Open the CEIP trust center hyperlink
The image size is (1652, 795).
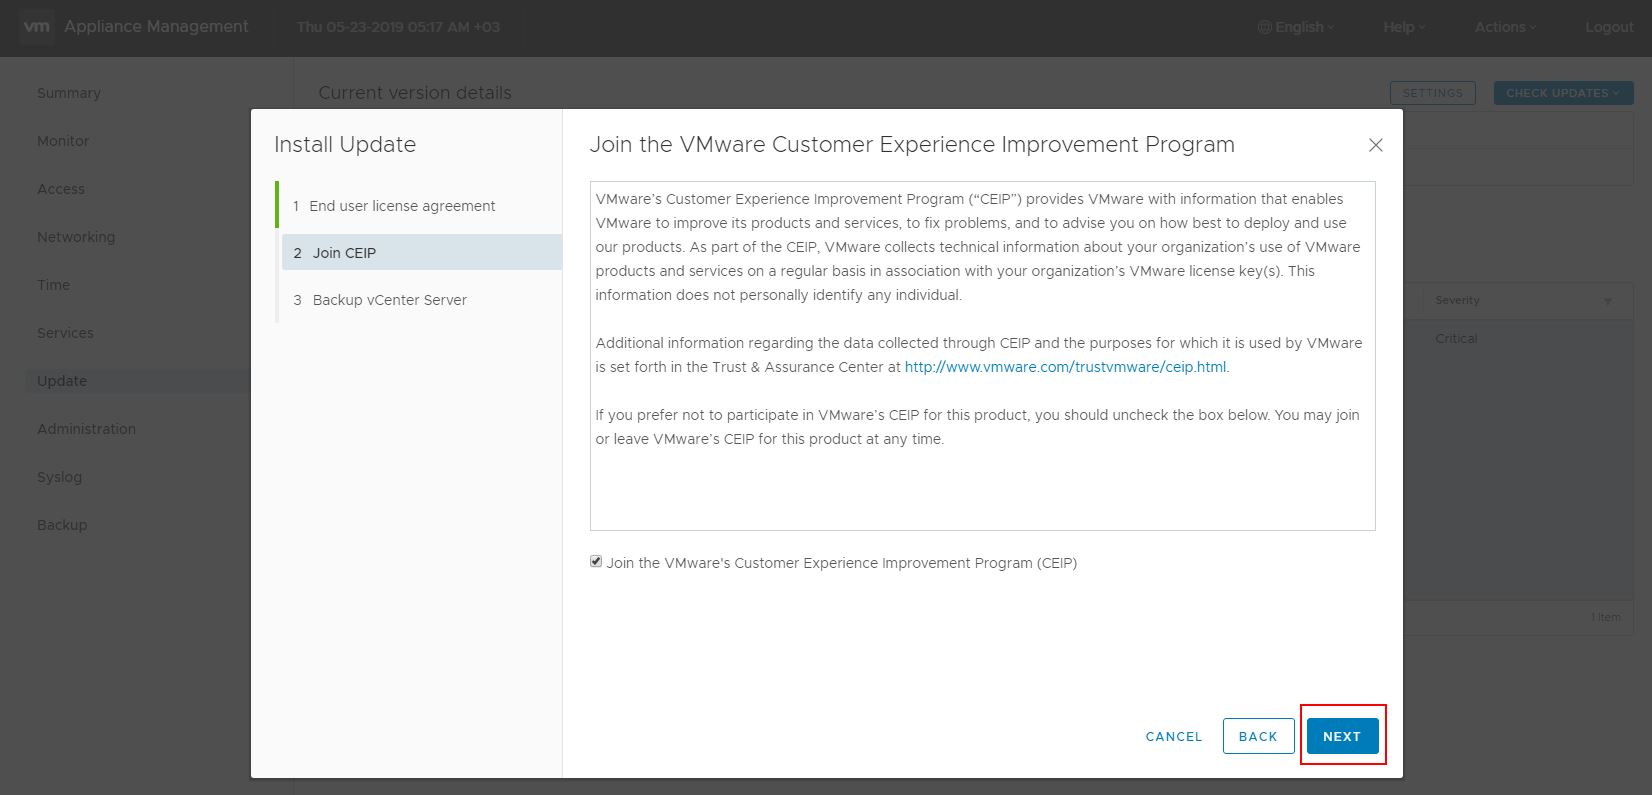1065,367
